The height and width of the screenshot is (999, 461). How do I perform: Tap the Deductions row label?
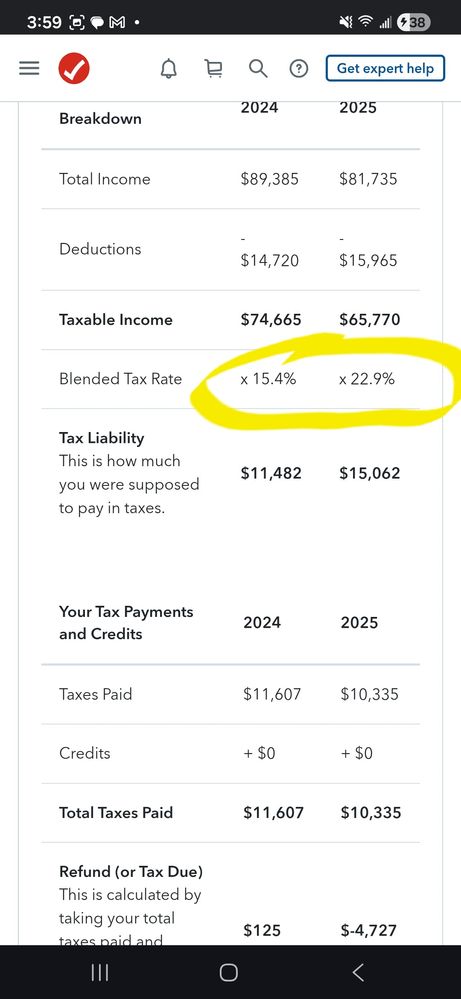coord(100,249)
